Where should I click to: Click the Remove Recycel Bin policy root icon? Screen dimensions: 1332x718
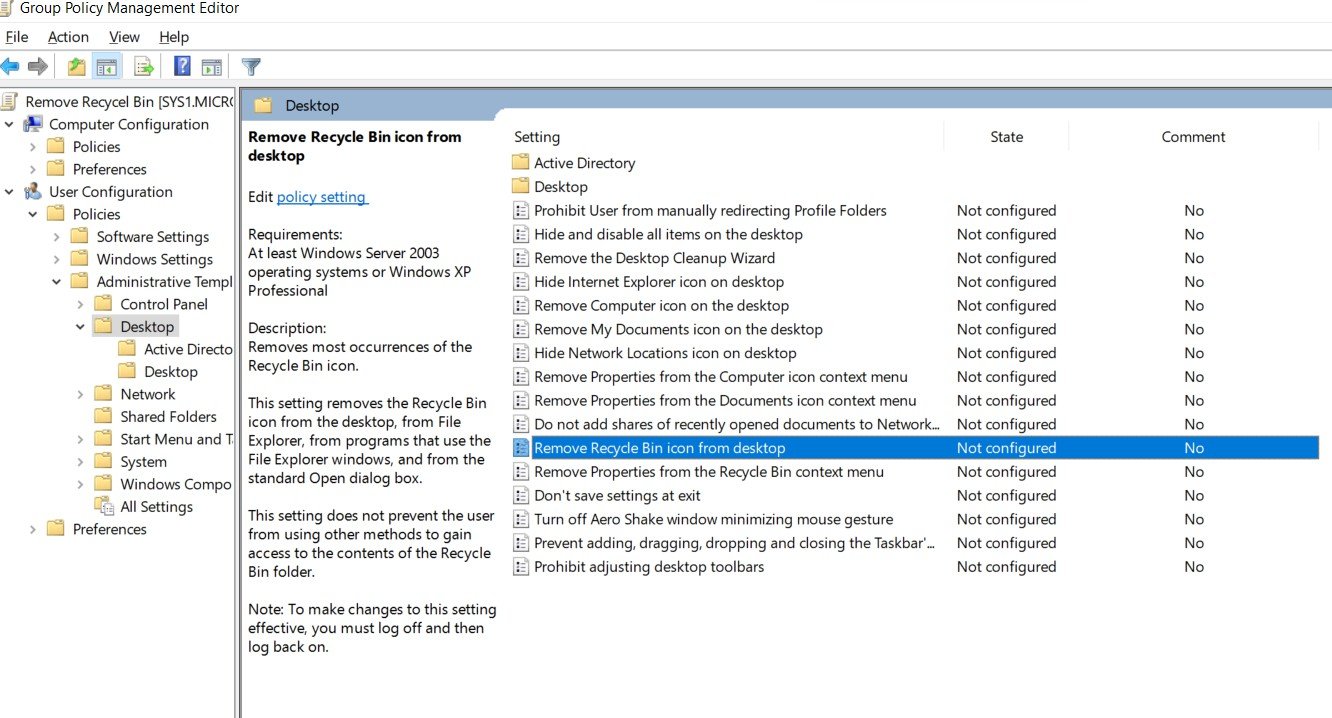click(10, 101)
